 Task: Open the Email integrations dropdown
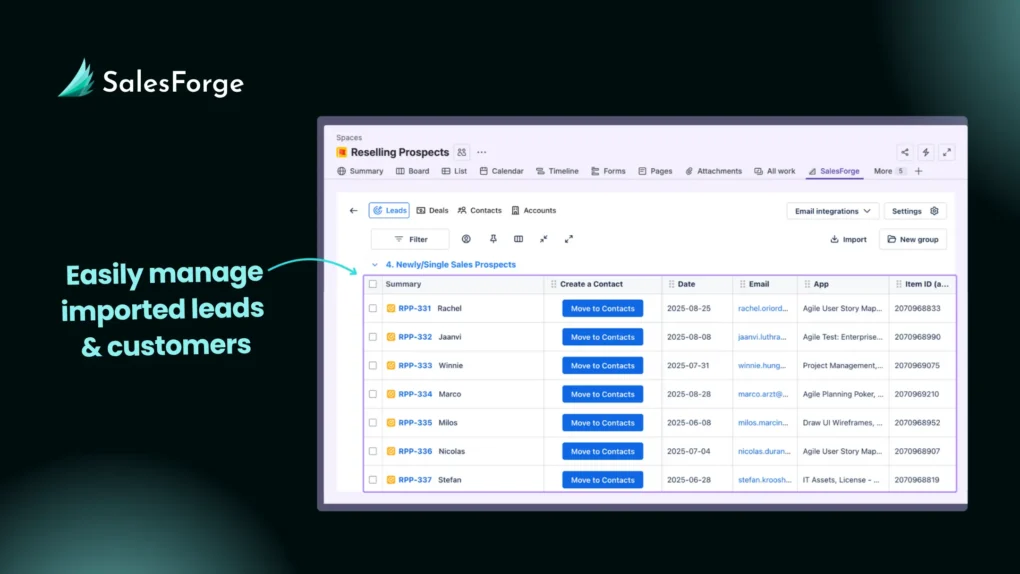pos(833,211)
